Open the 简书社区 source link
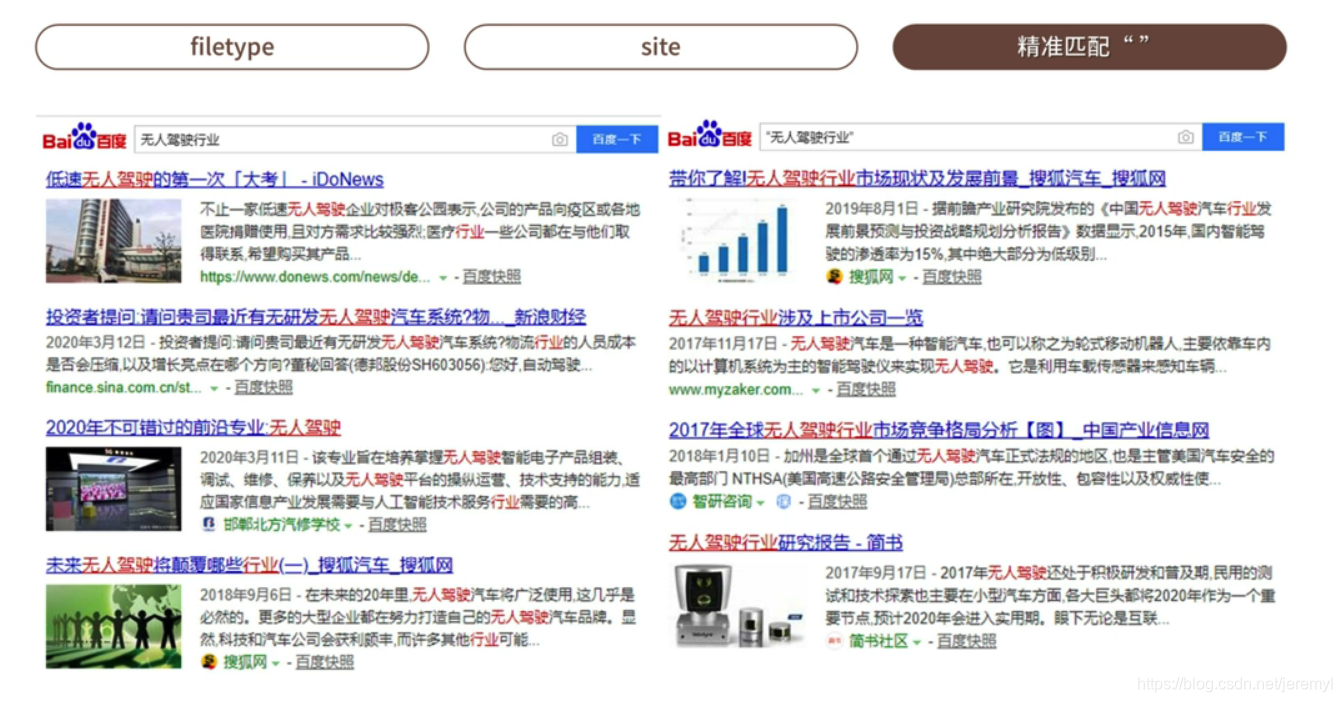Viewport: 1342px width, 702px height. (879, 641)
